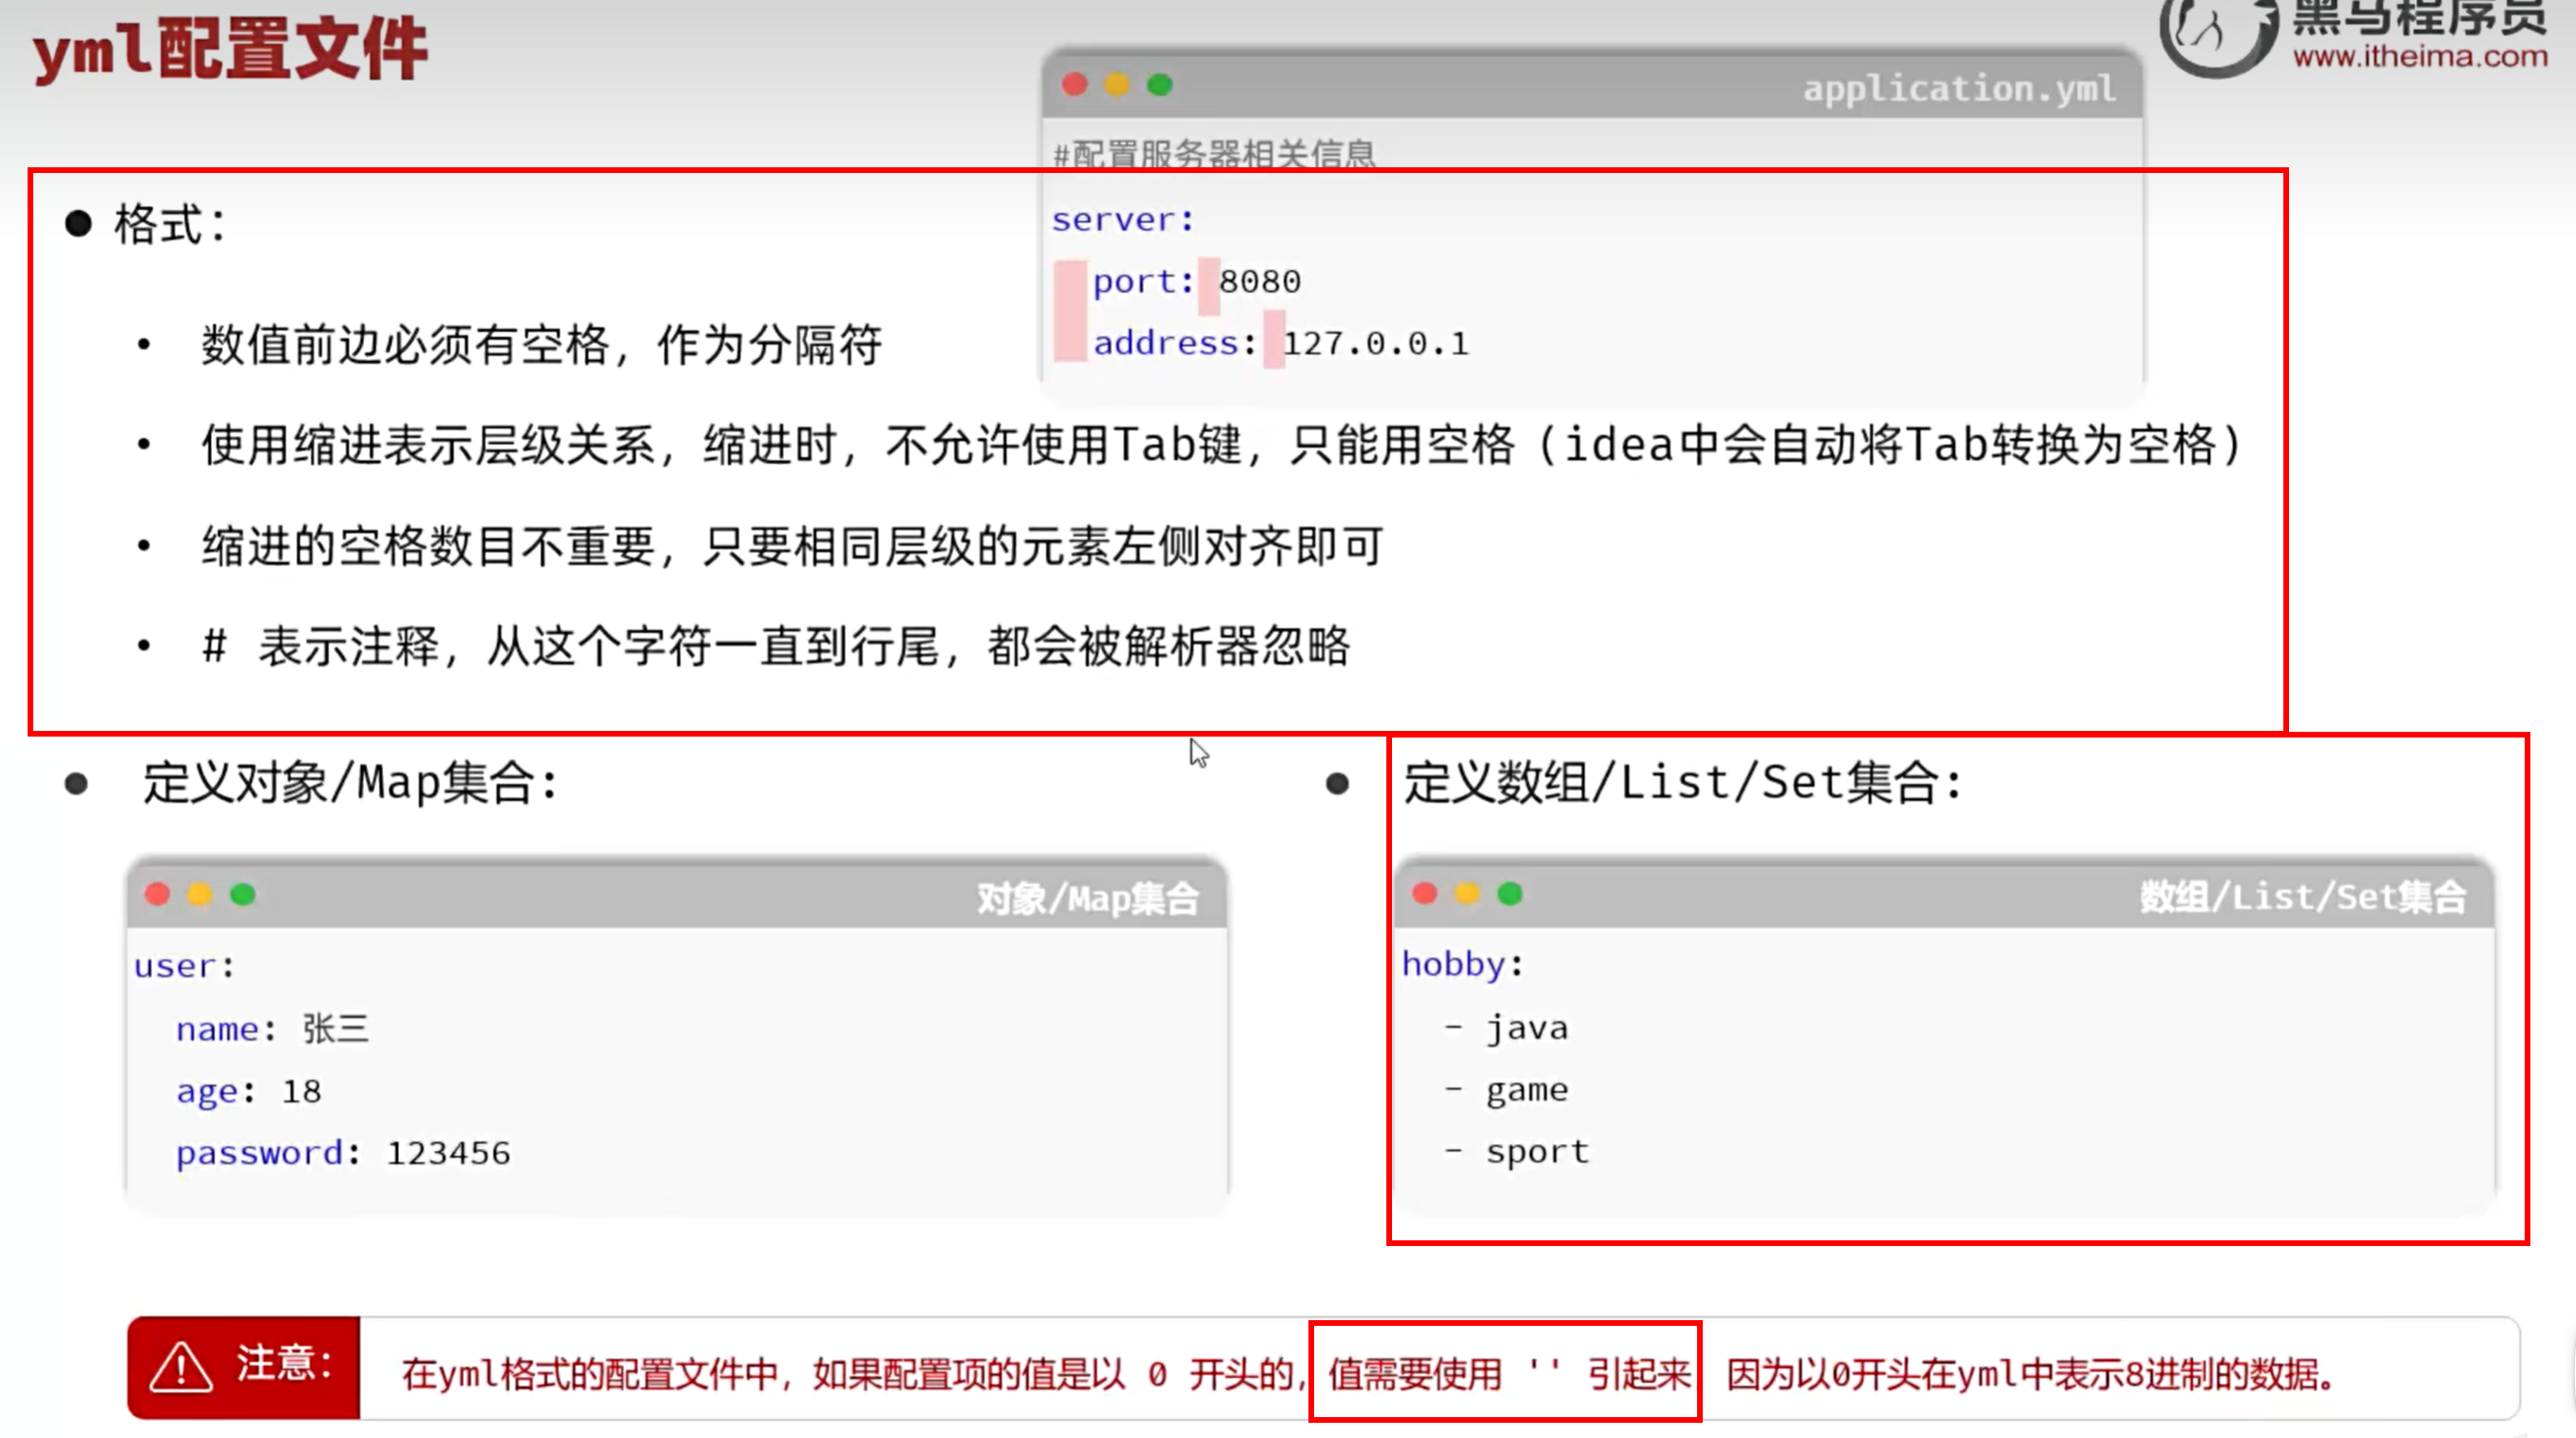This screenshot has height=1438, width=2576.
Task: Click the 'name:' key
Action: click(x=226, y=1029)
